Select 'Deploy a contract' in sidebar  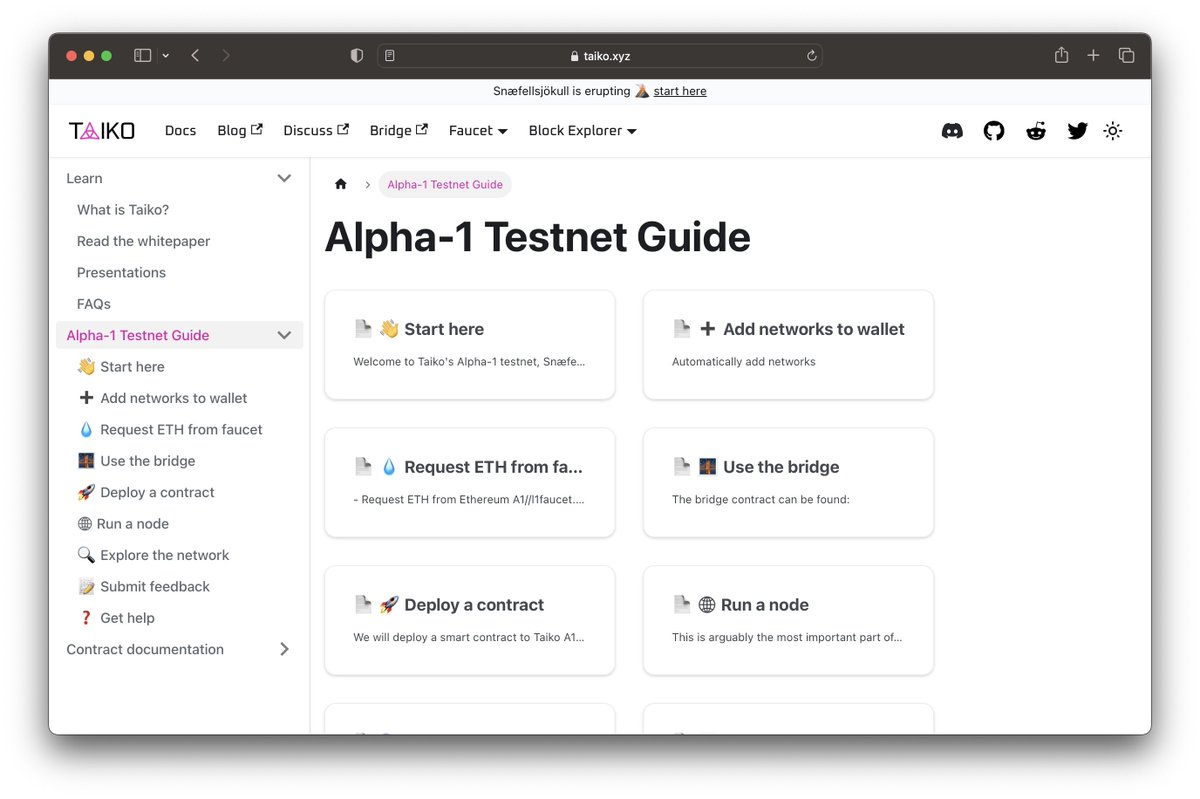click(146, 492)
